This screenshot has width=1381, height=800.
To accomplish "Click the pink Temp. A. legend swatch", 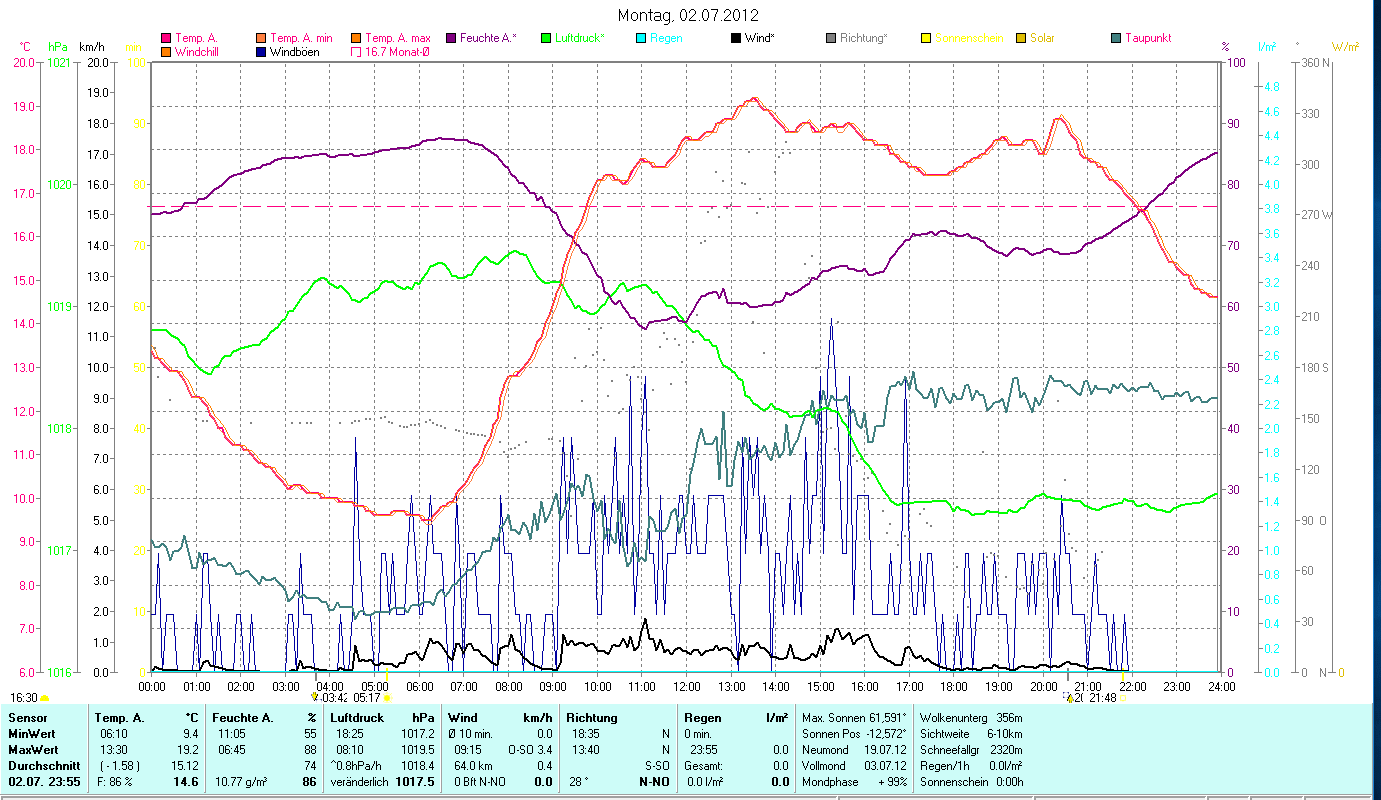I will (x=166, y=38).
